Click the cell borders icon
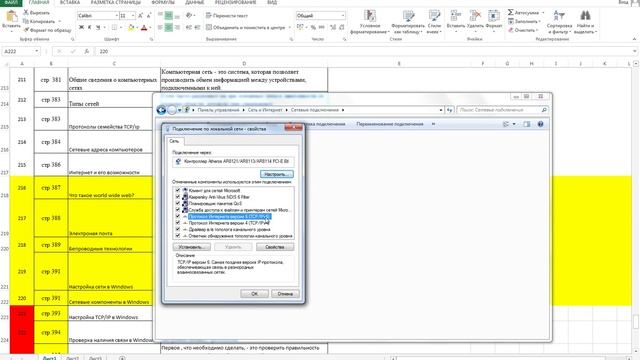This screenshot has height=360, width=640. tap(114, 27)
